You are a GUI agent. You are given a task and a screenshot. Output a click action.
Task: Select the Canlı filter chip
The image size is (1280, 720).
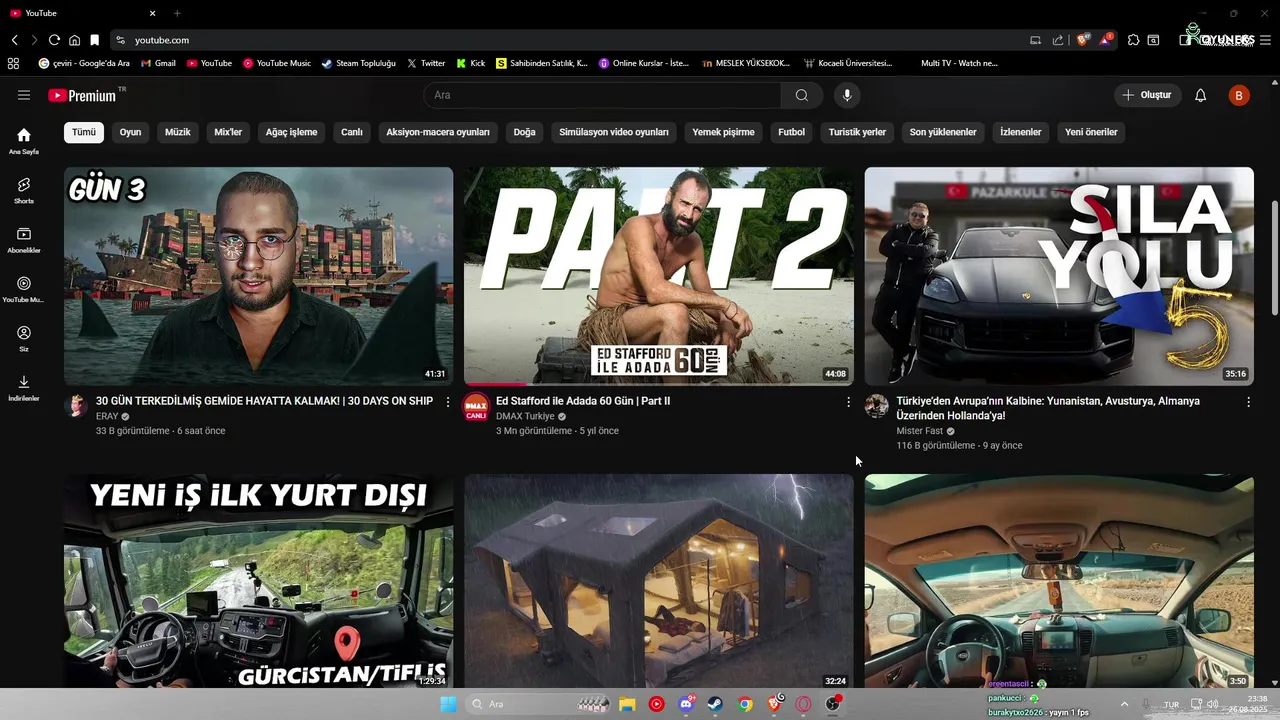(x=352, y=132)
